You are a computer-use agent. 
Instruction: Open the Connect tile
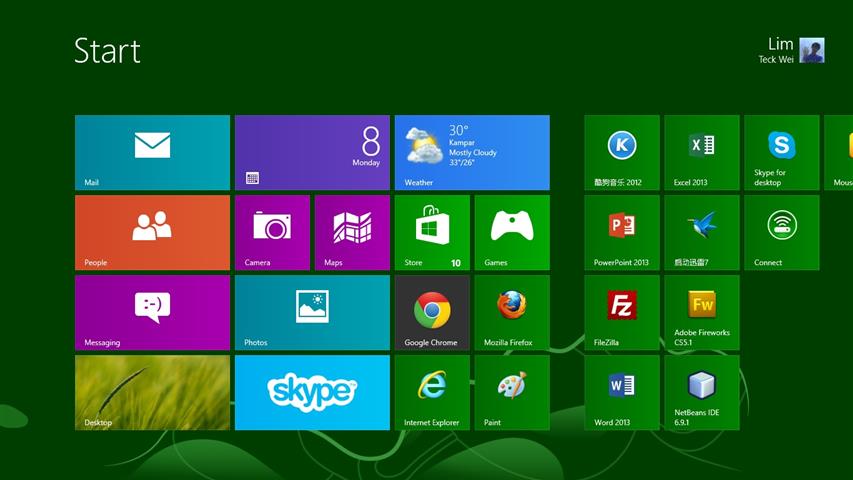[x=782, y=232]
